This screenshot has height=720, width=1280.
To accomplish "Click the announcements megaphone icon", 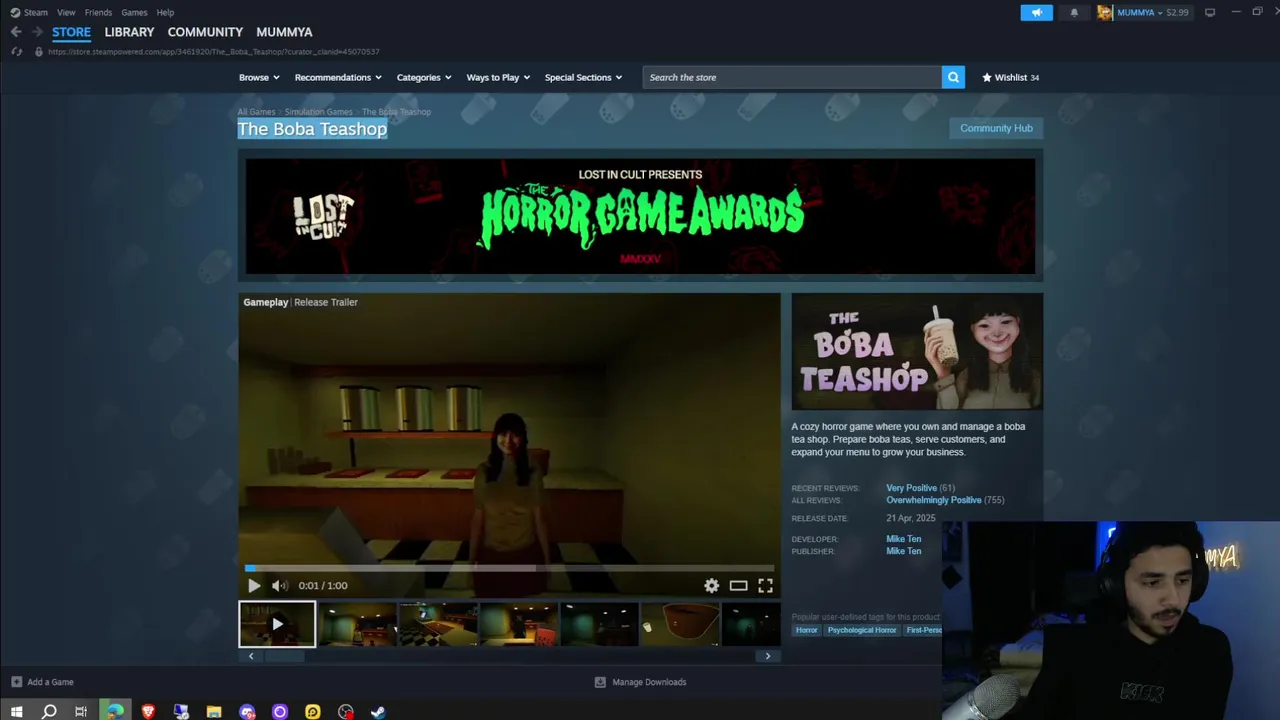I will (x=1036, y=12).
